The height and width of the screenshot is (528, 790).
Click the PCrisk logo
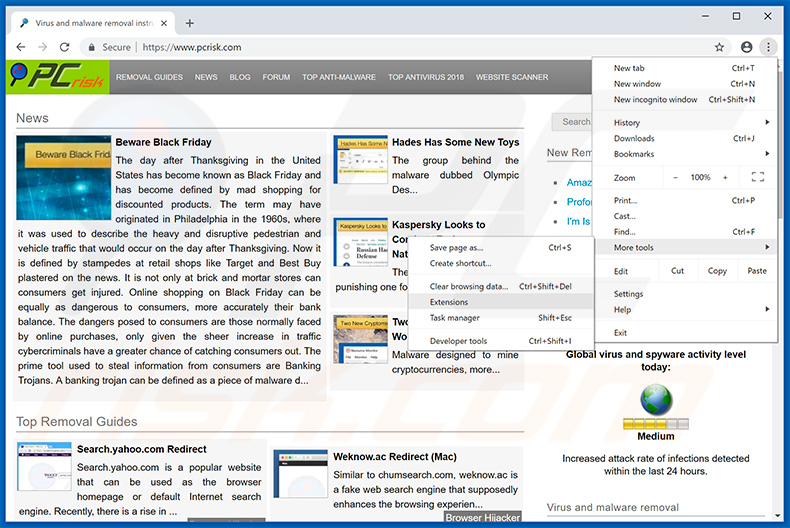[x=57, y=77]
